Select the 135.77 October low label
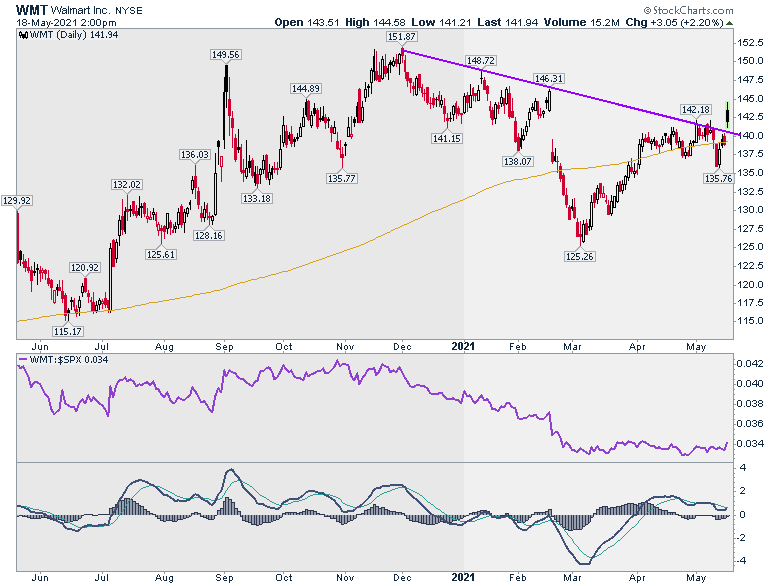Viewport: 780px width, 586px height. click(x=342, y=178)
